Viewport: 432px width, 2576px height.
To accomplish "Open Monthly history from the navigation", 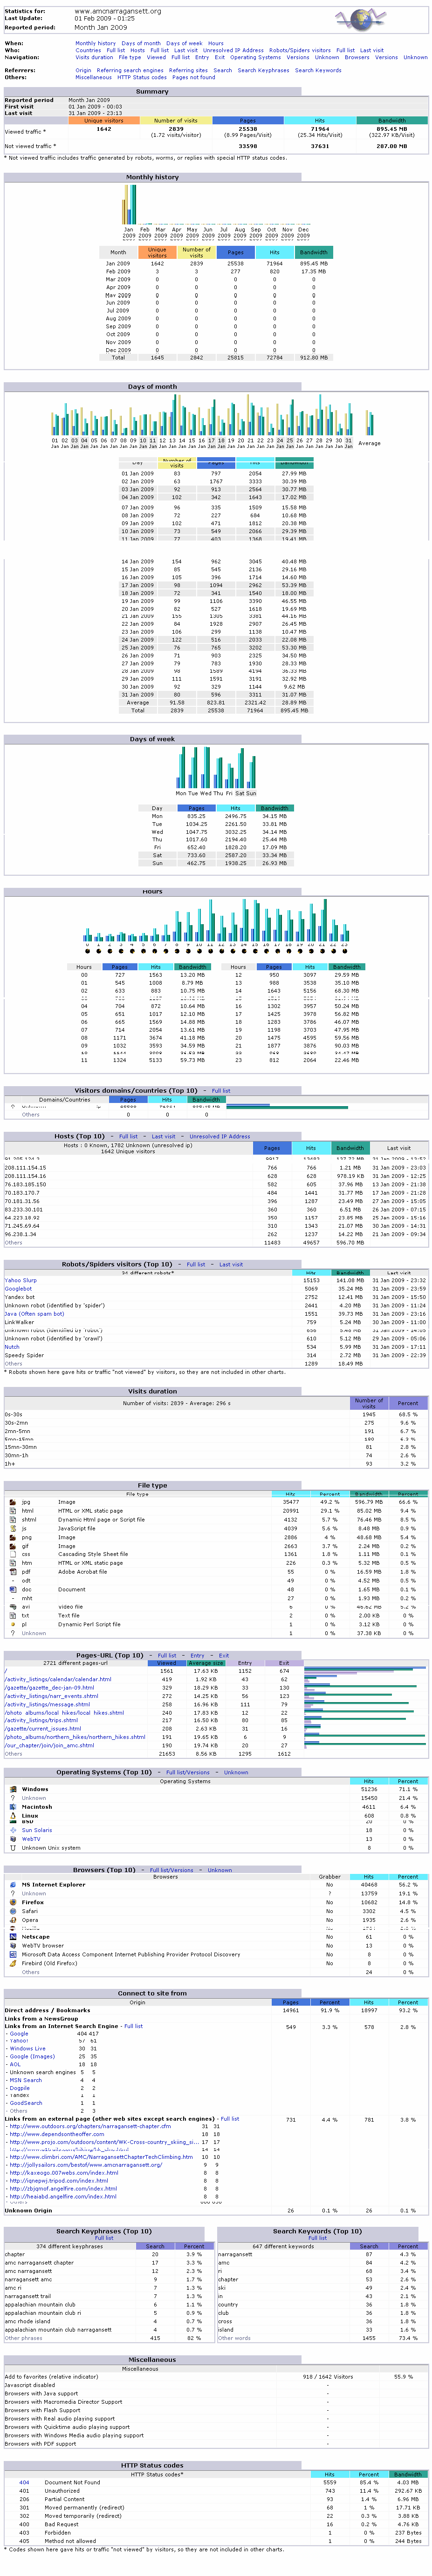I will click(x=95, y=43).
